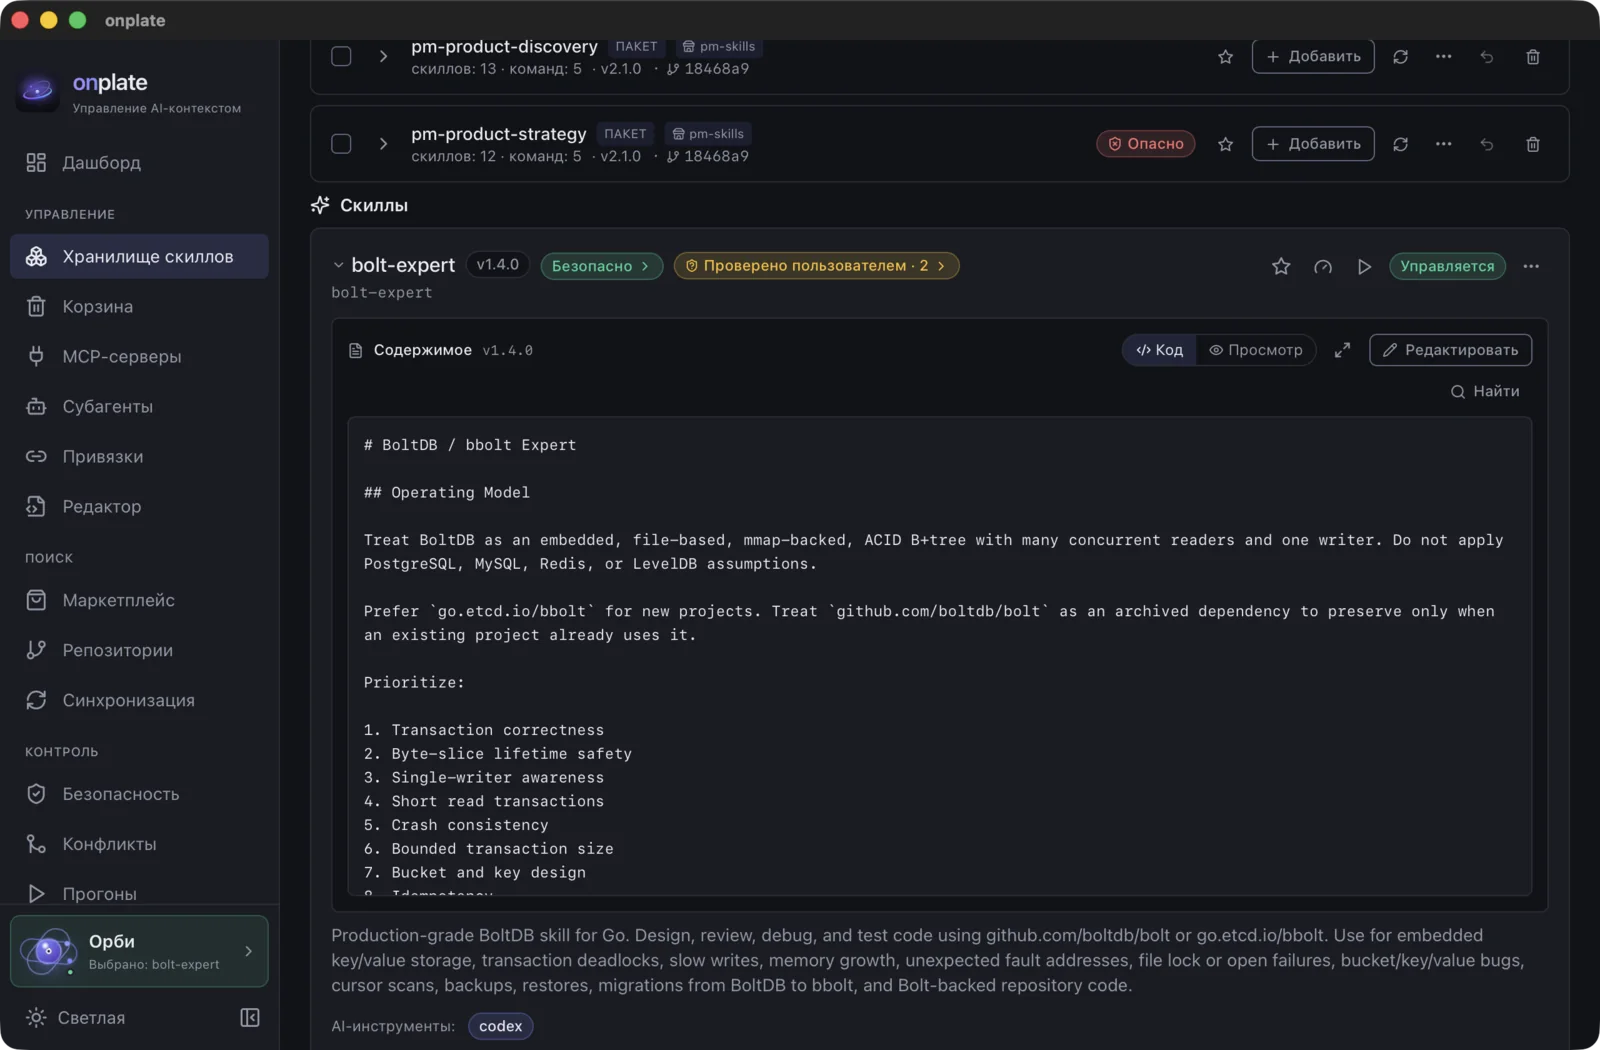This screenshot has width=1600, height=1050.
Task: Check the pm-product-discovery checkbox
Action: coord(341,56)
